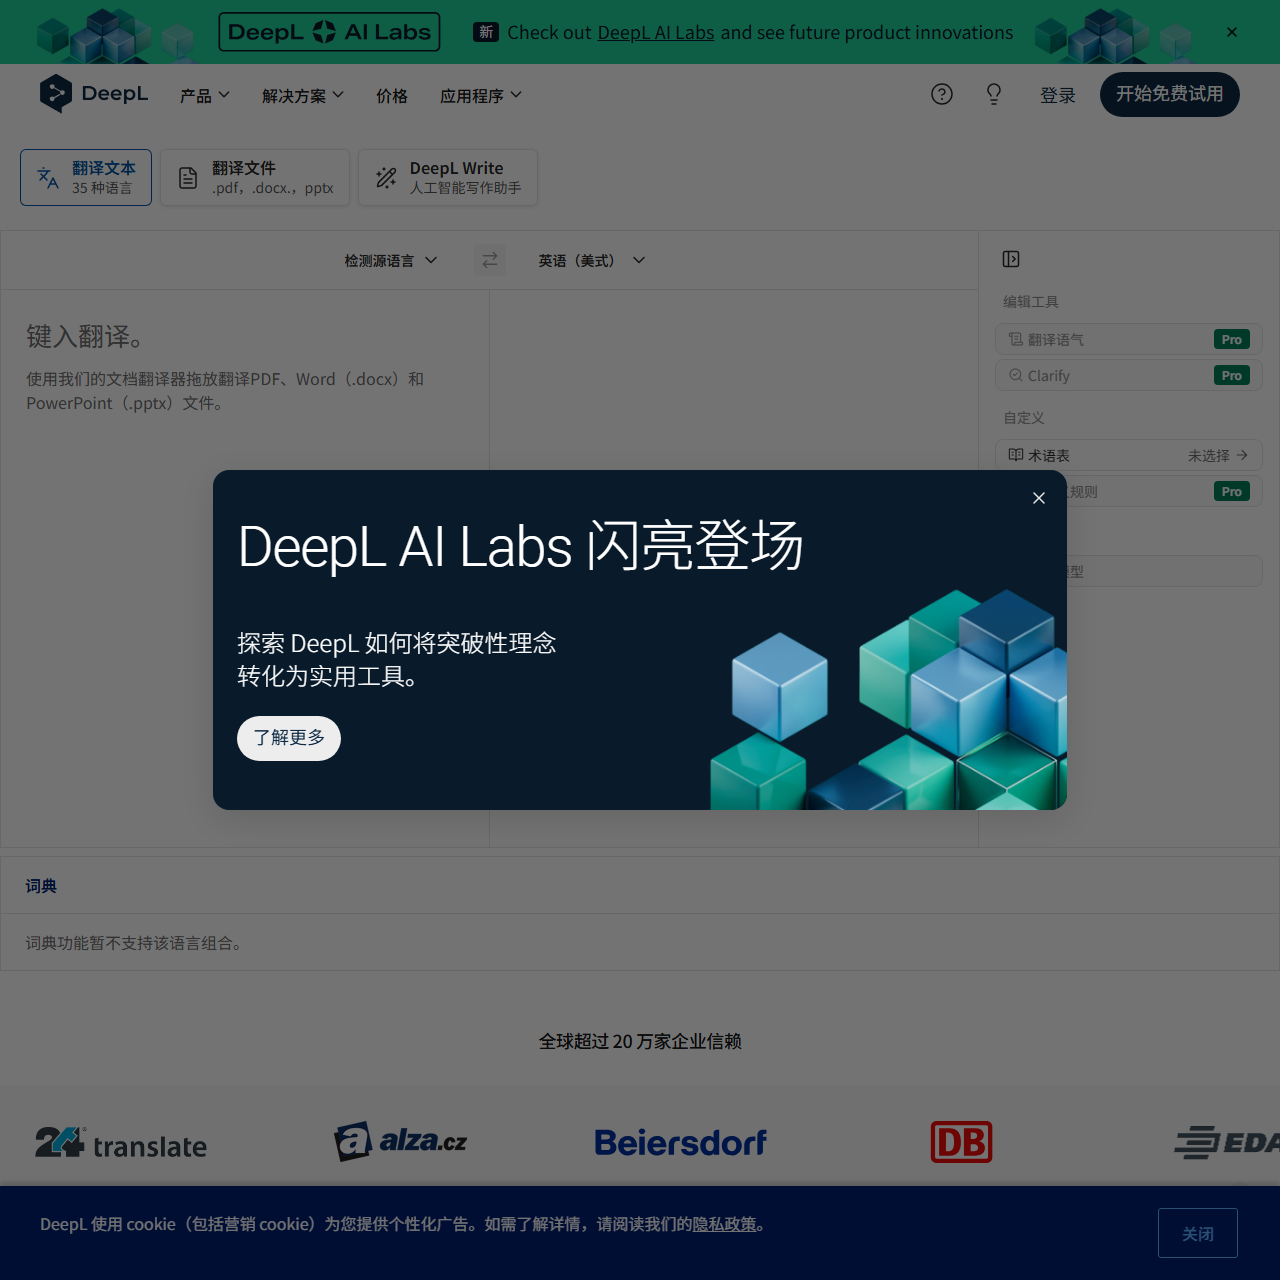Viewport: 1280px width, 1280px height.
Task: Click the DeepL logo in the header
Action: [93, 94]
